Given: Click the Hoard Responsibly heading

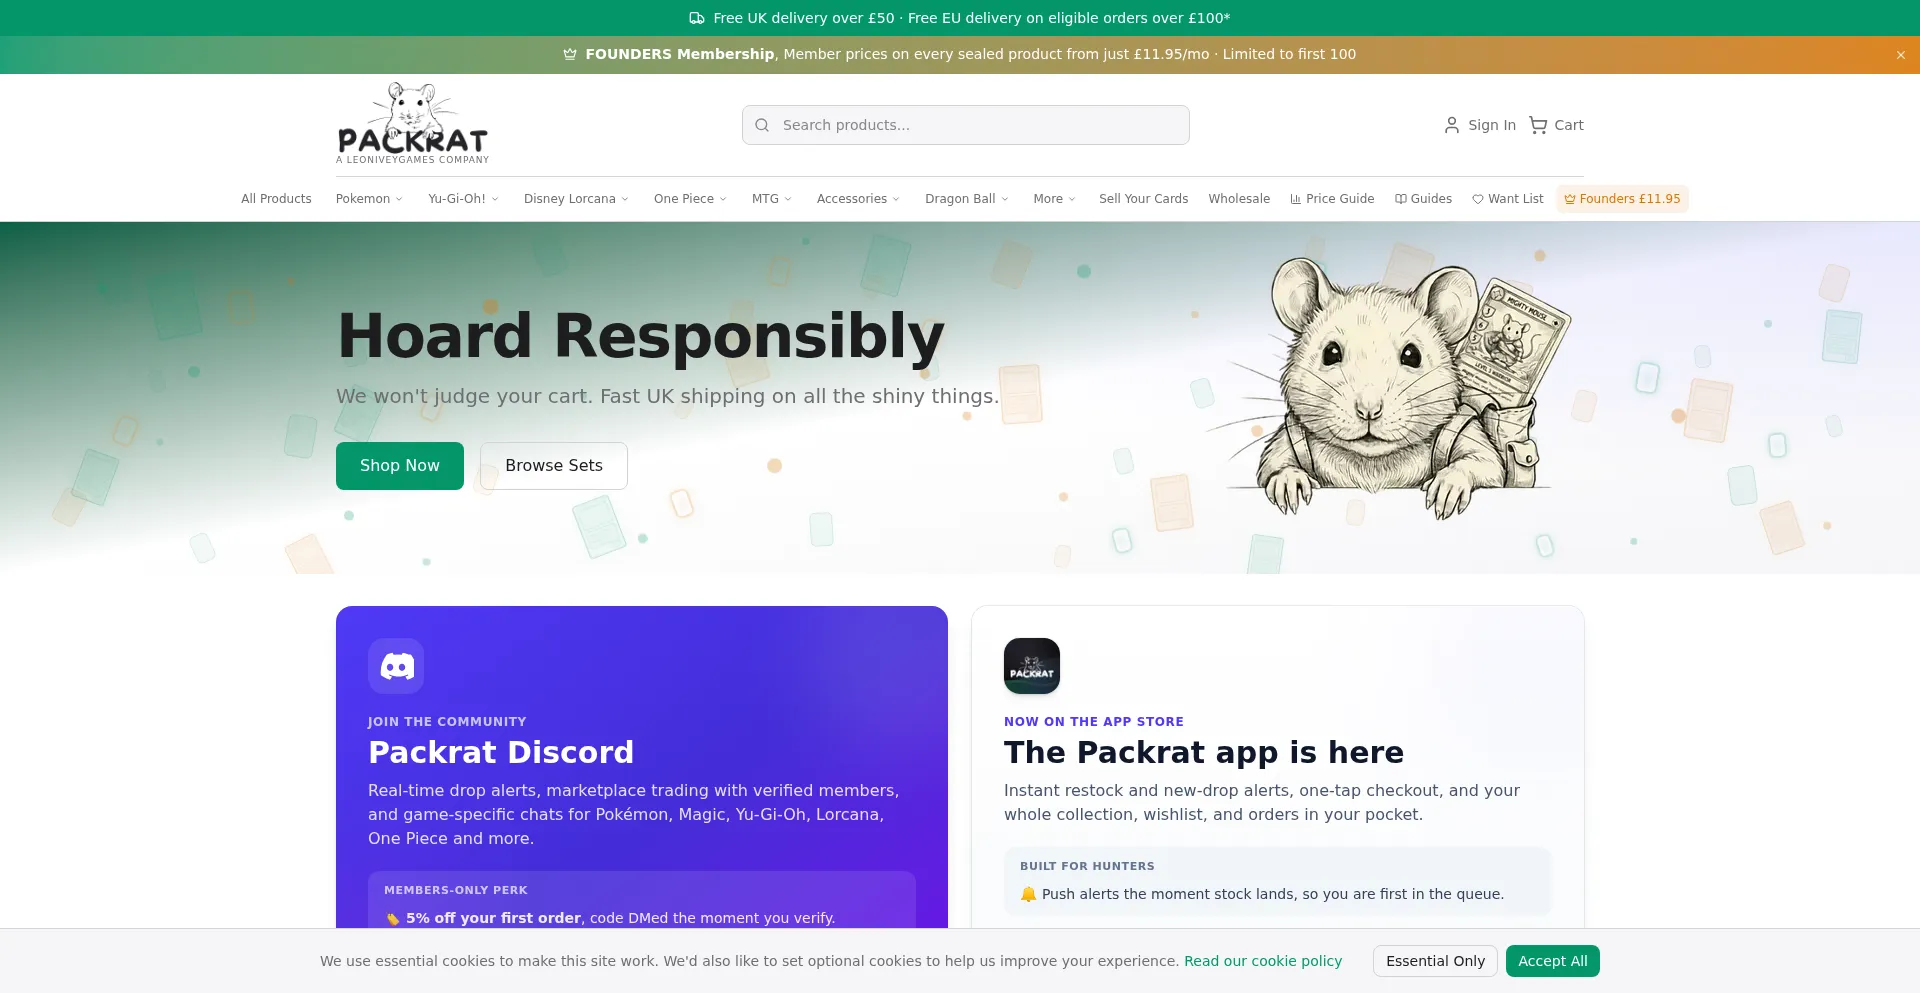Looking at the screenshot, I should point(641,336).
